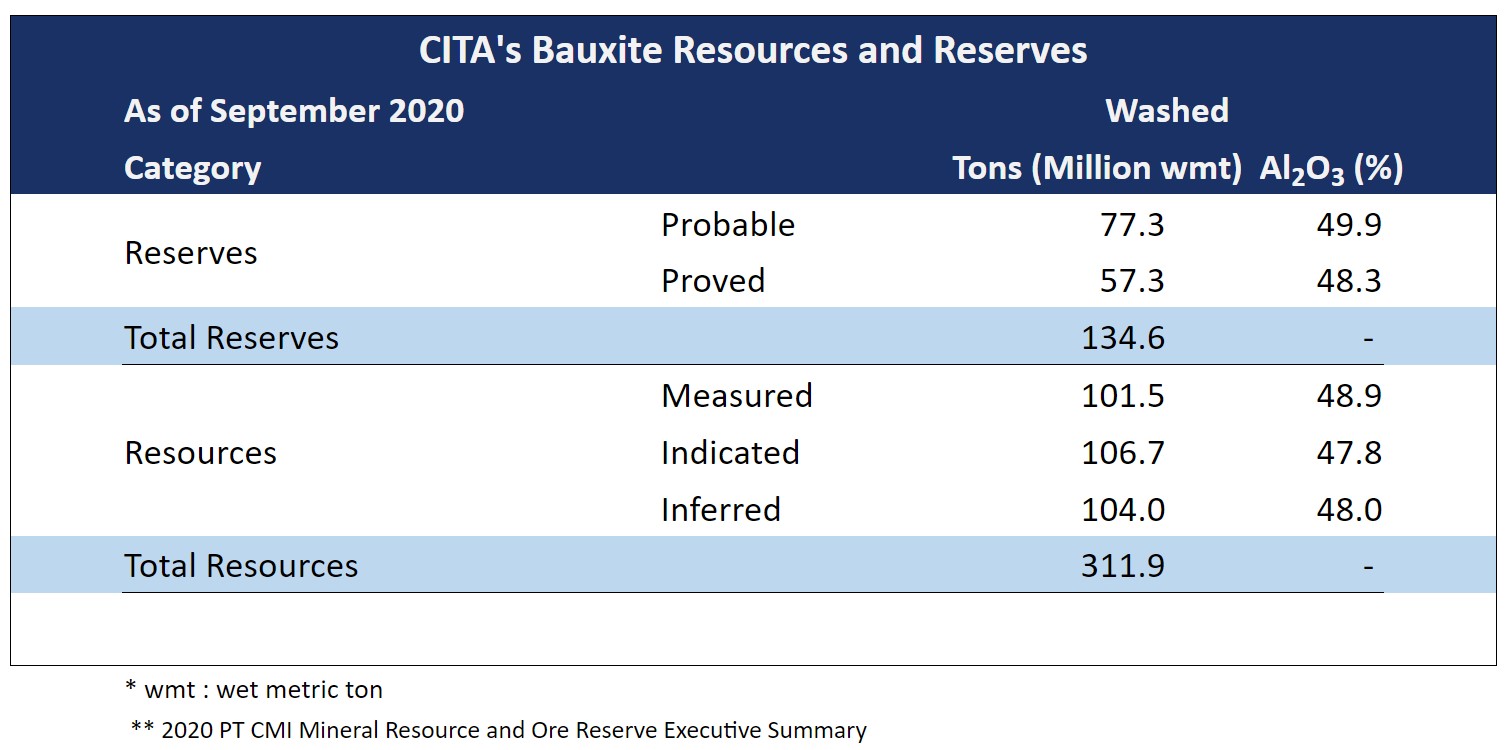Click the 'Category' column header
1507x750 pixels.
tap(192, 168)
